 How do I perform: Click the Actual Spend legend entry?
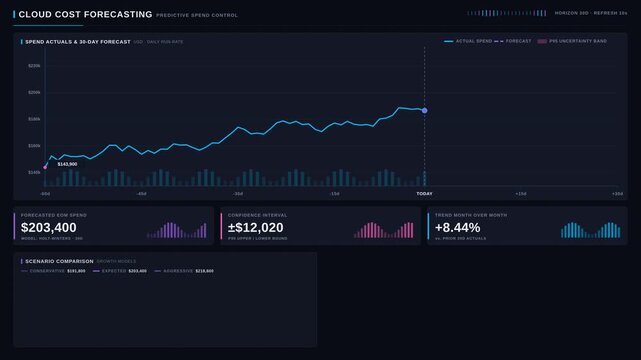468,41
